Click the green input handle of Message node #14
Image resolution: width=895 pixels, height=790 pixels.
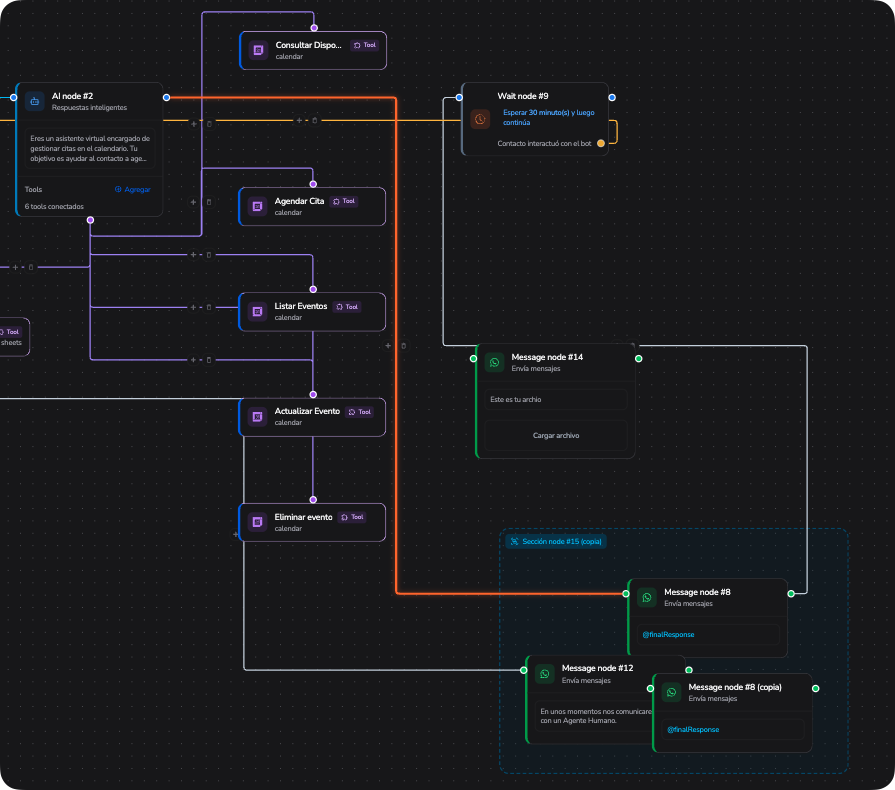473,358
